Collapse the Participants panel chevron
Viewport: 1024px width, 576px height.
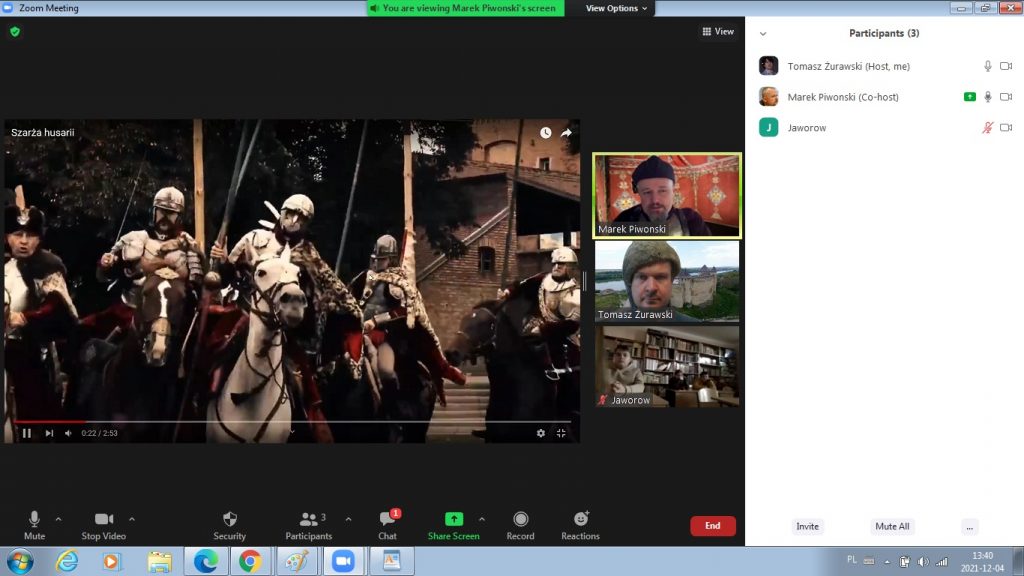coord(763,33)
